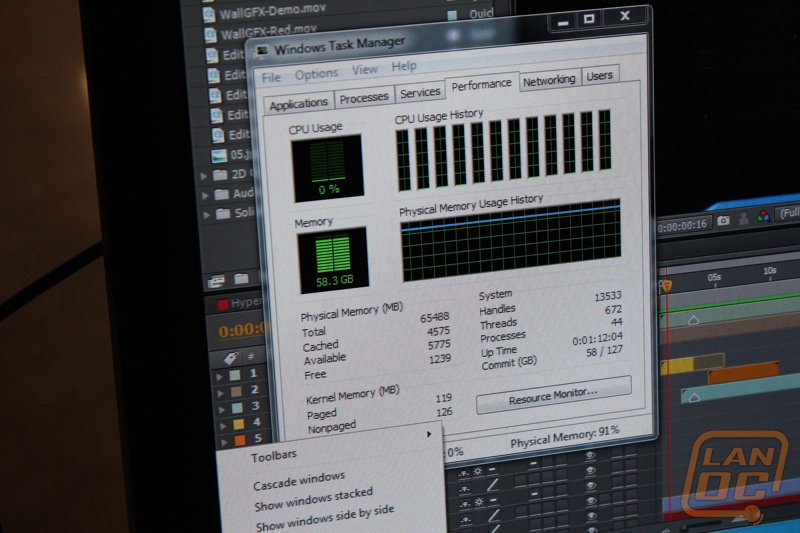Click the label tag column icon in timeline
The width and height of the screenshot is (800, 533).
(231, 358)
